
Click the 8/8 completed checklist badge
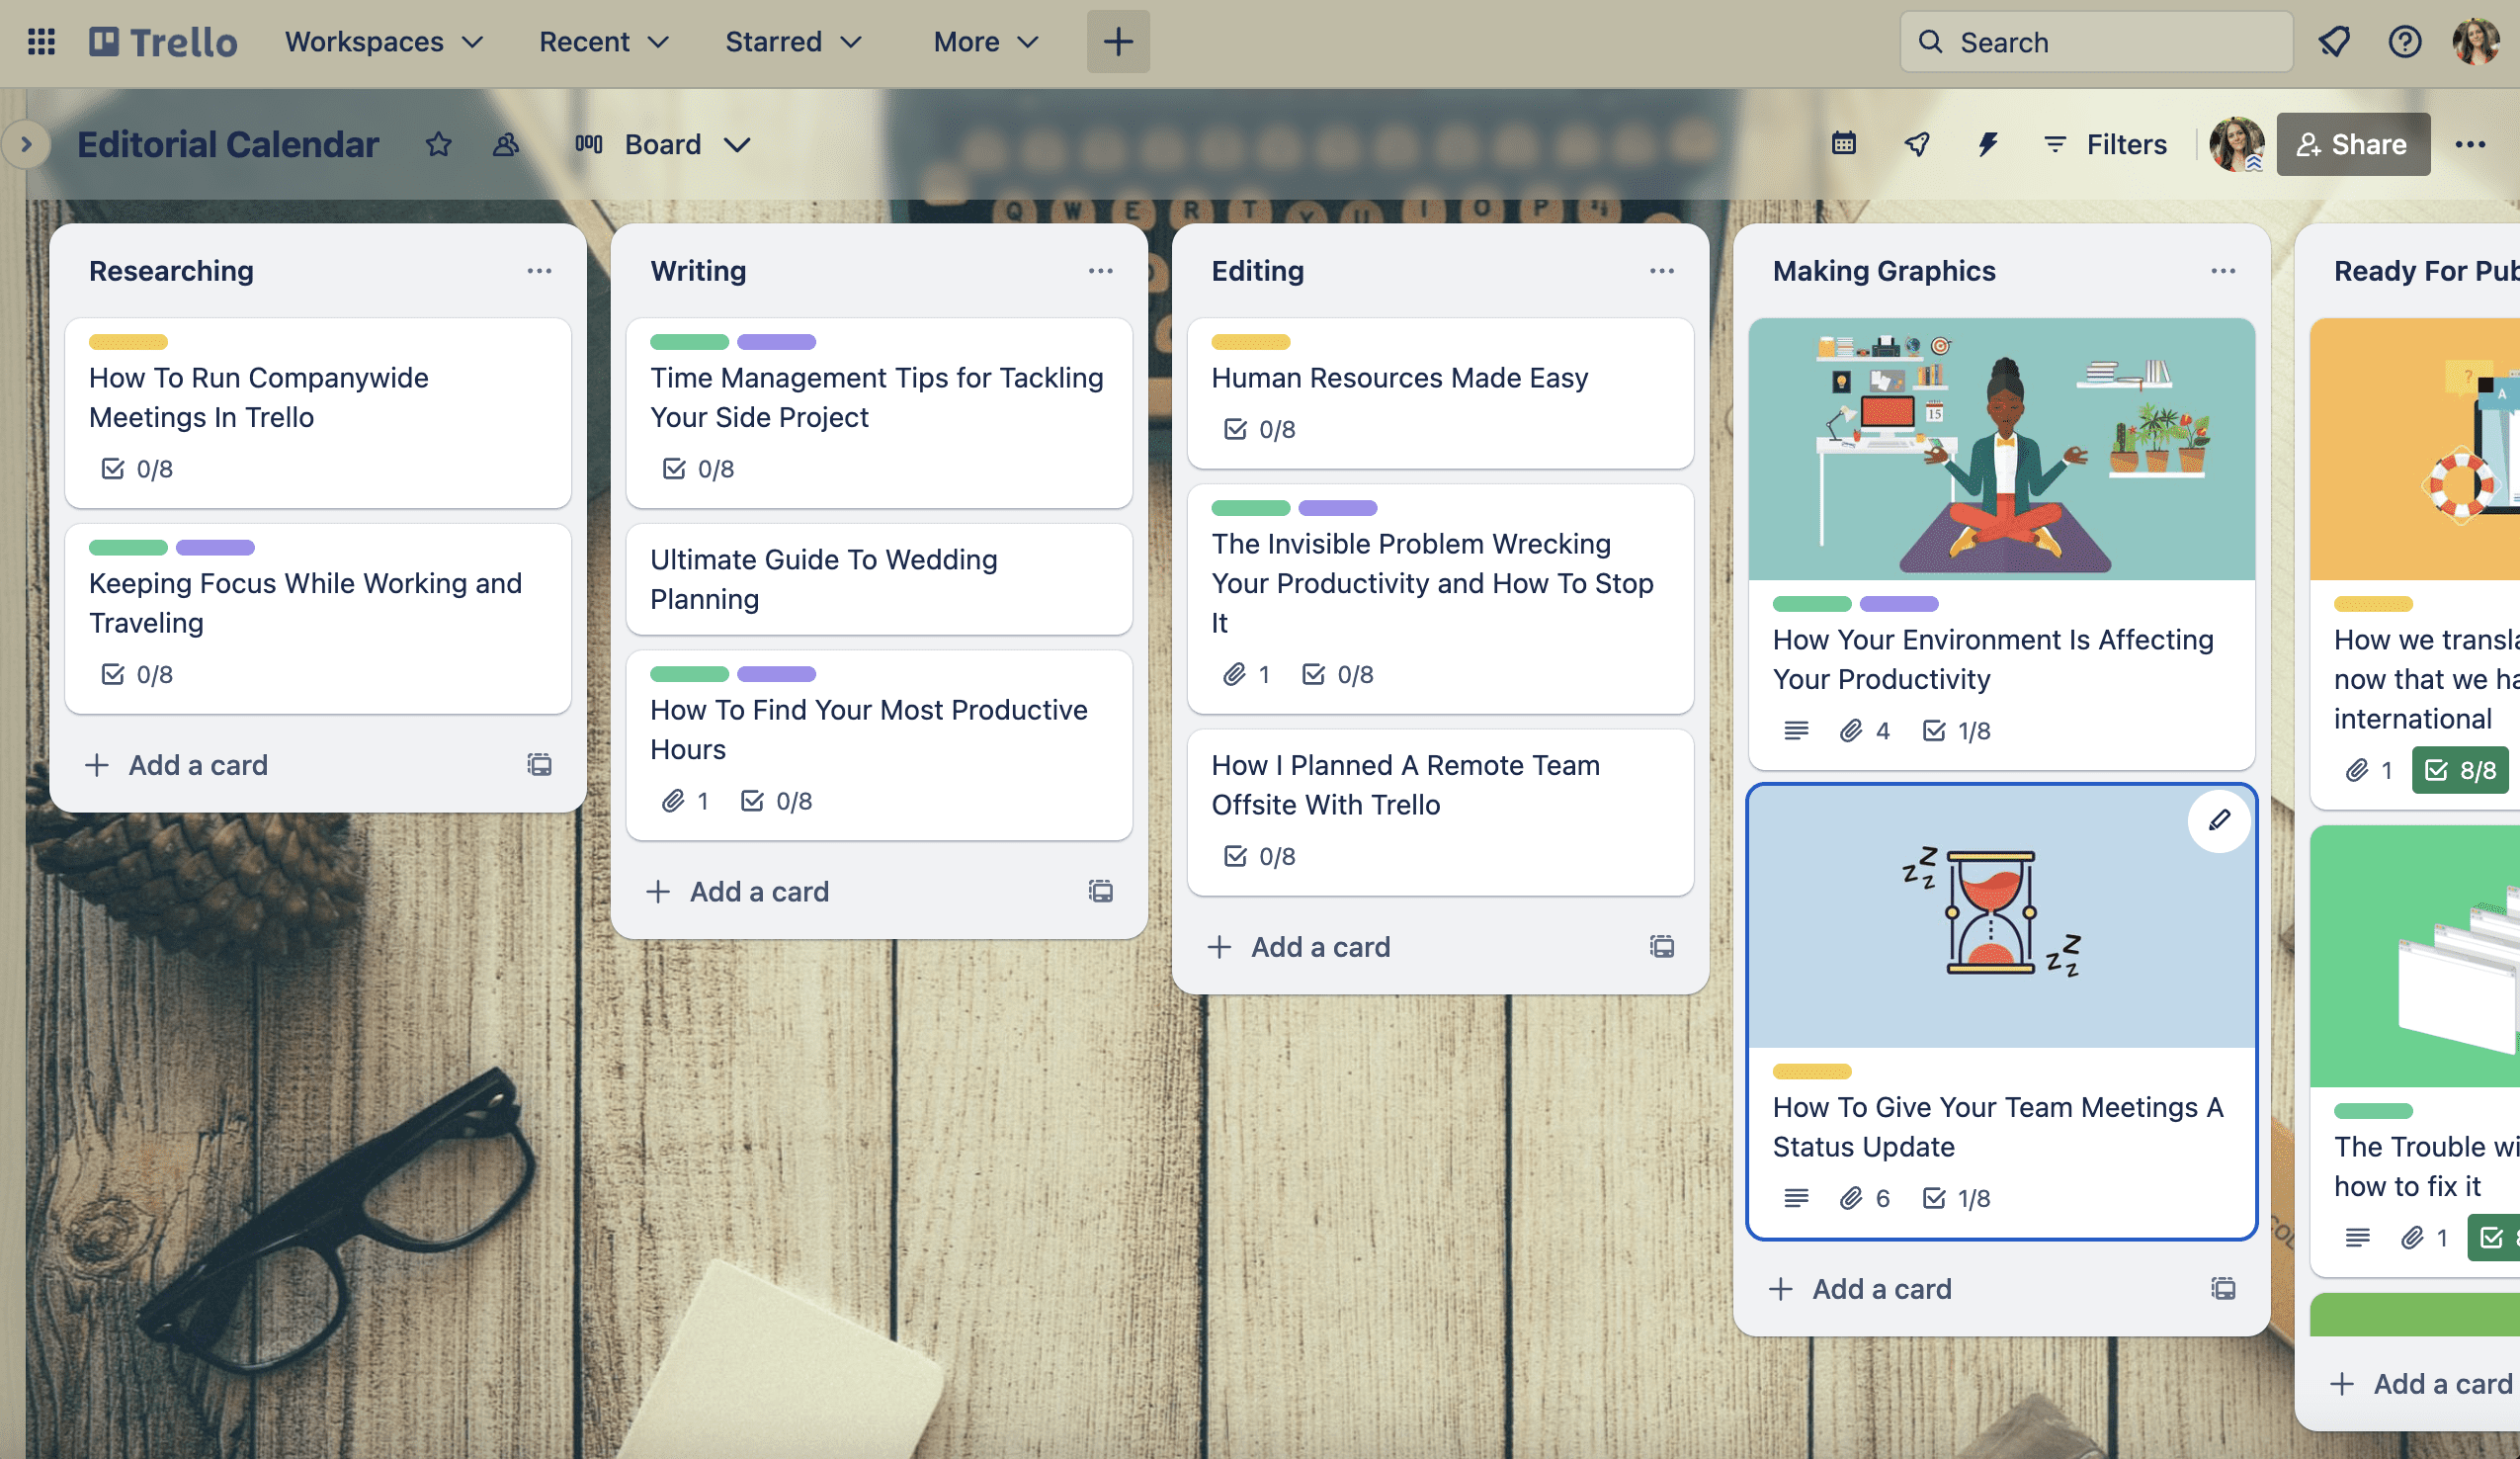[2460, 770]
